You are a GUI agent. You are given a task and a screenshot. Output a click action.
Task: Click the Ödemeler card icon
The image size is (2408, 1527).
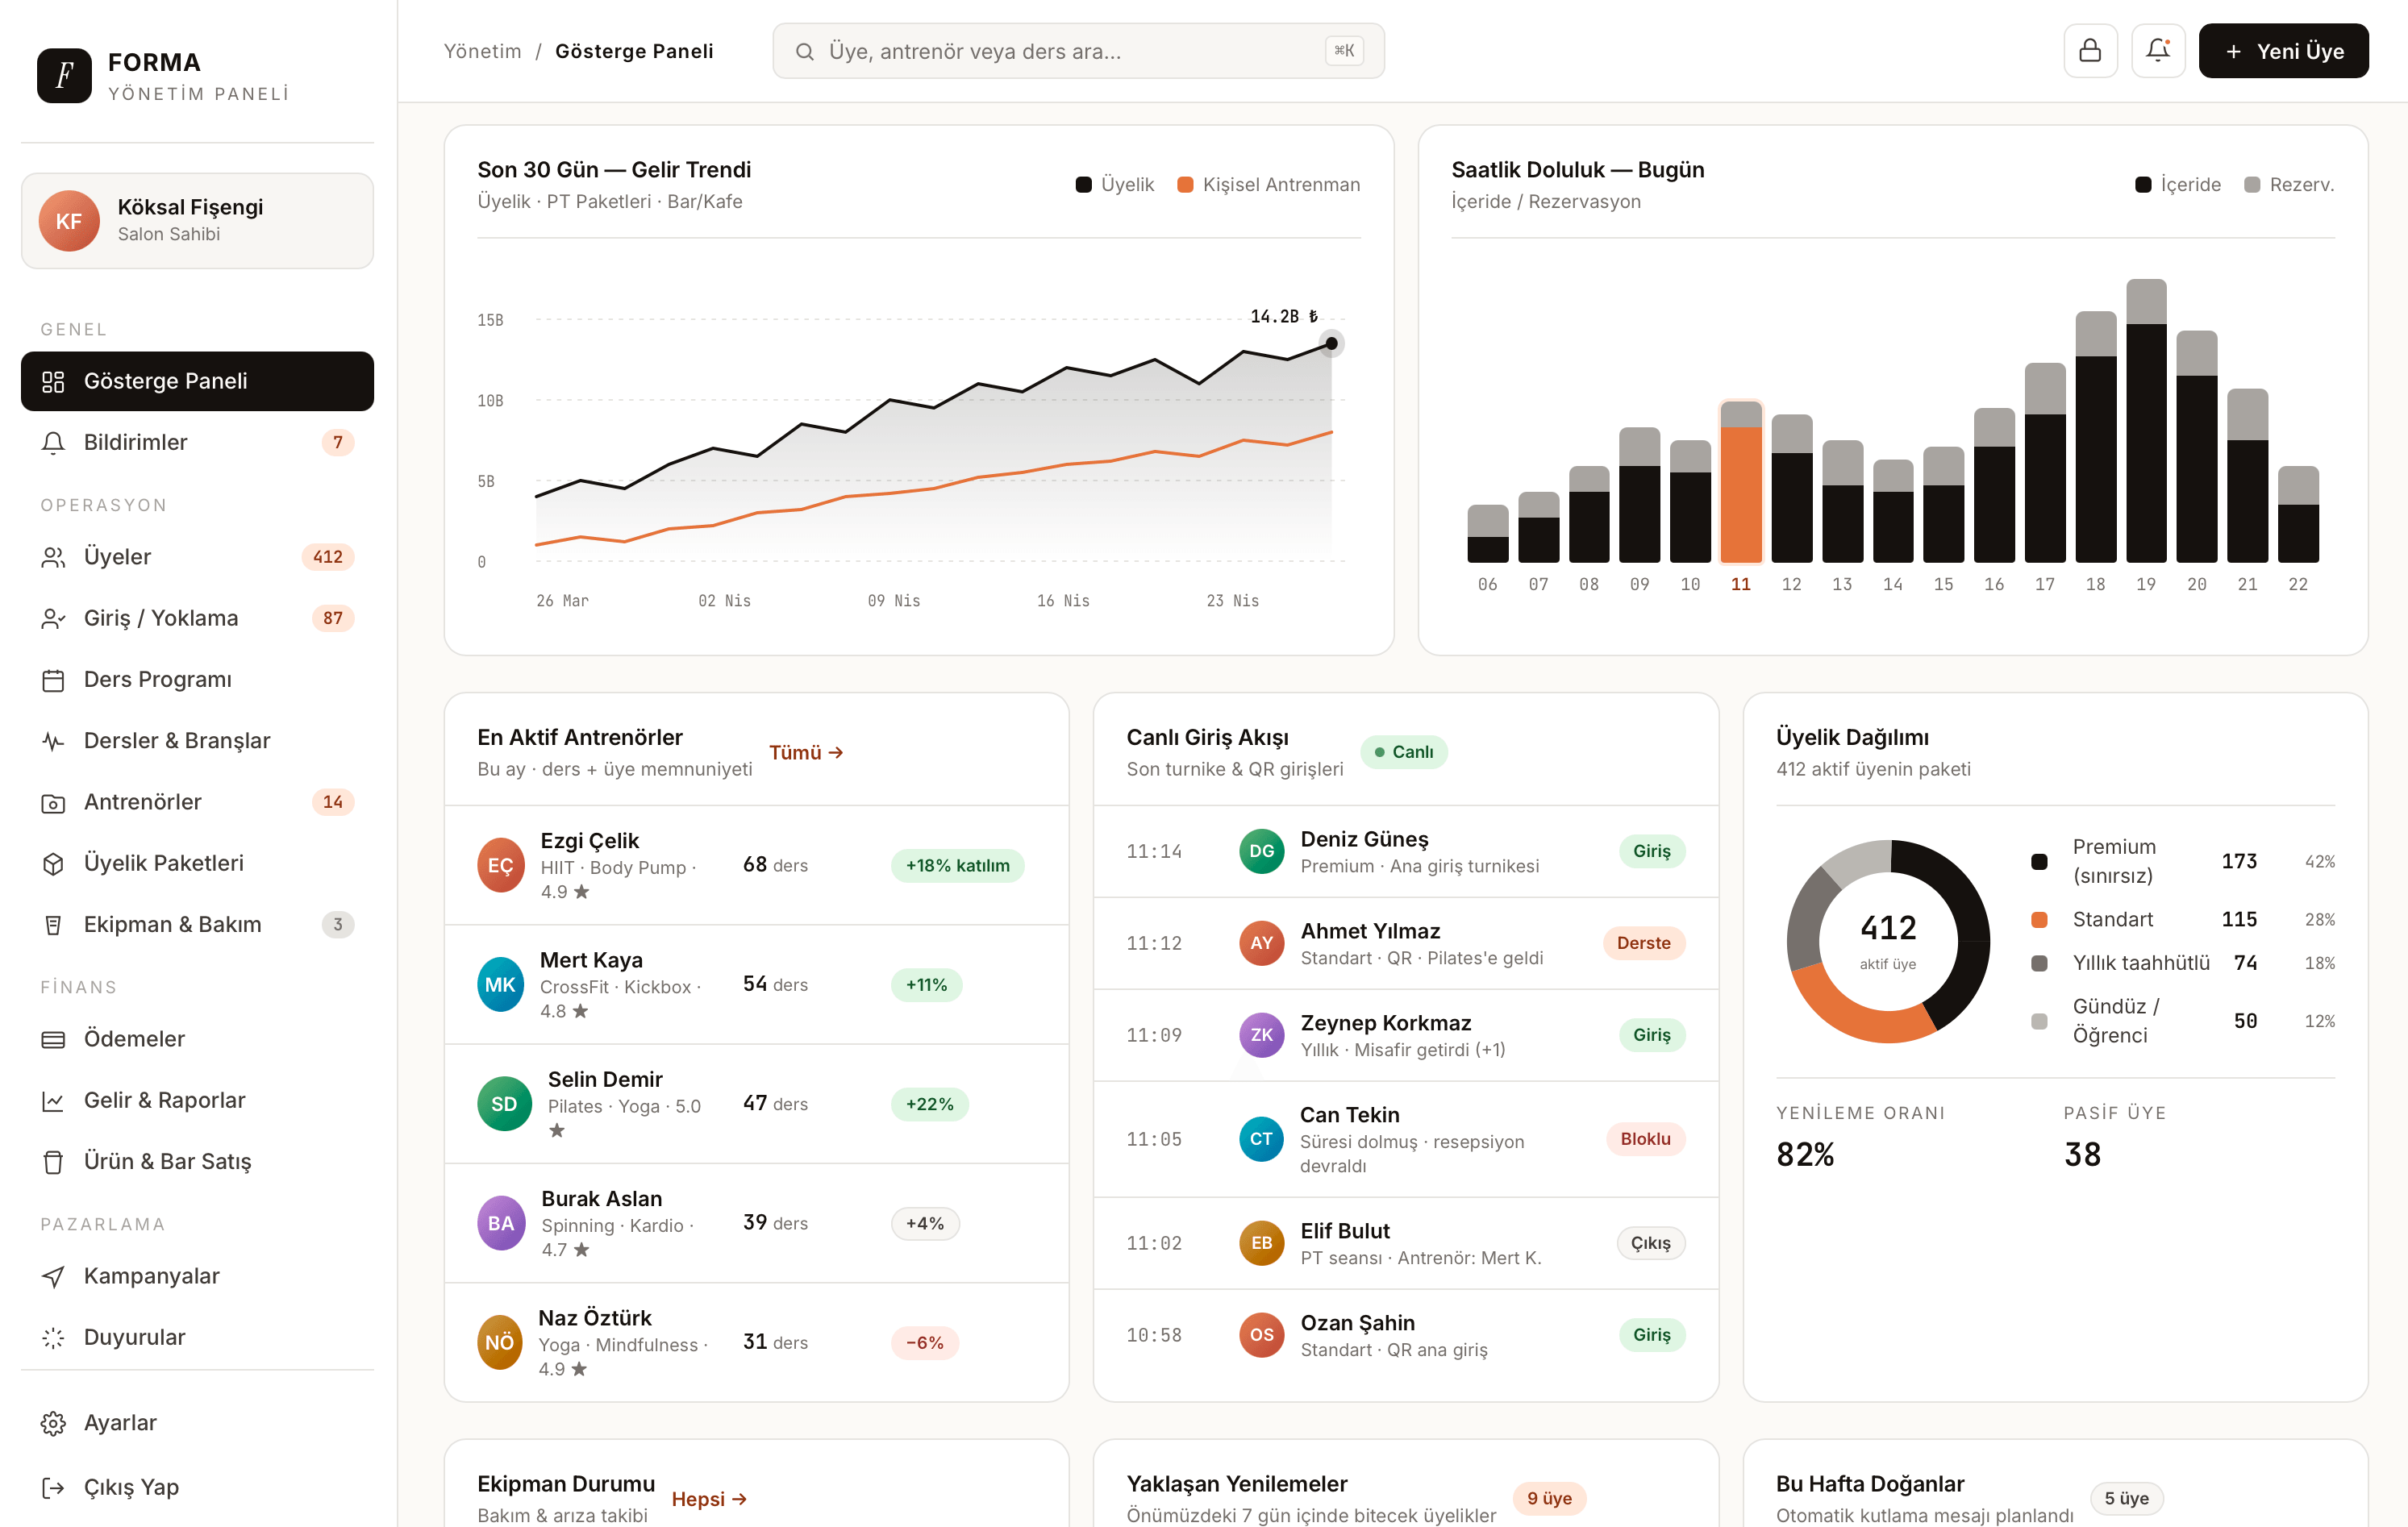[x=53, y=1039]
